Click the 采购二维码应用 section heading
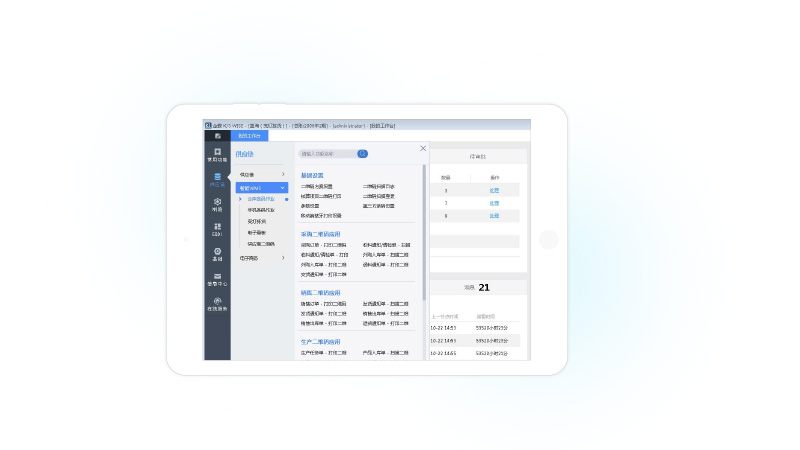This screenshot has height=450, width=800. 320,234
